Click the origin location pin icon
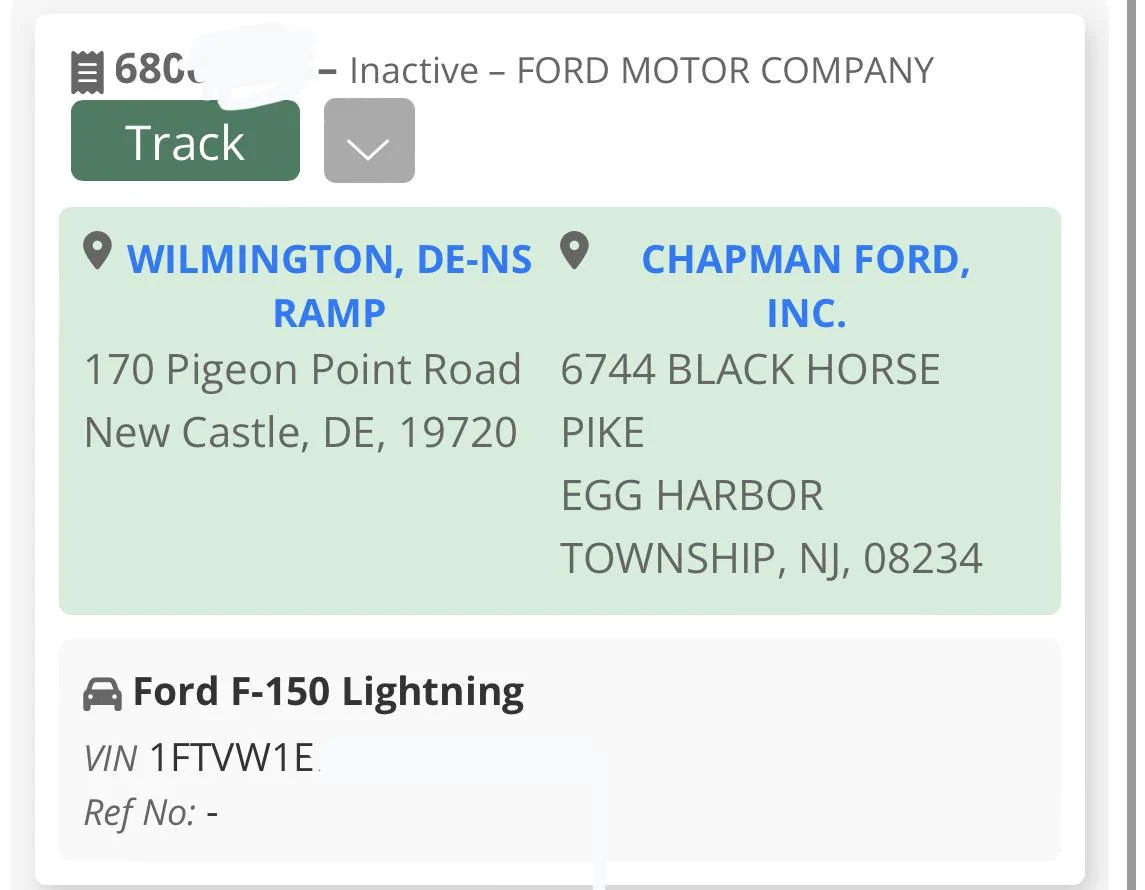 tap(97, 251)
